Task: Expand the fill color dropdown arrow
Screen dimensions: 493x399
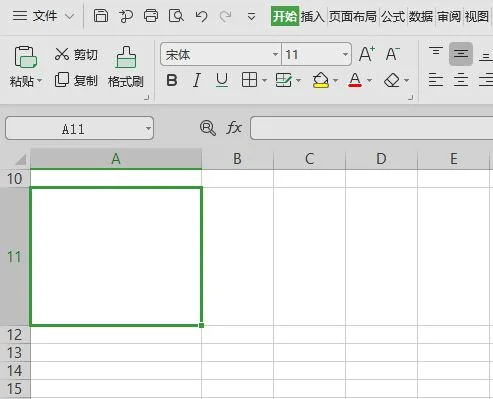Action: [x=336, y=80]
